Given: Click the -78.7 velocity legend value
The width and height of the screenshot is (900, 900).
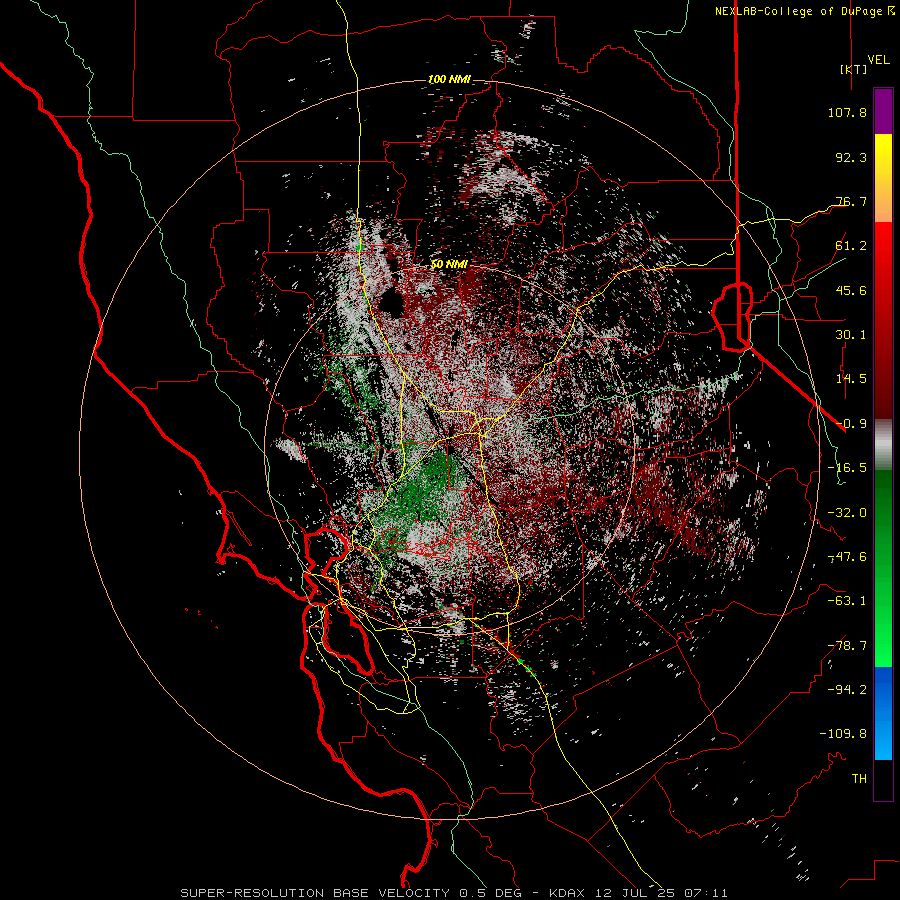Looking at the screenshot, I should [x=847, y=646].
